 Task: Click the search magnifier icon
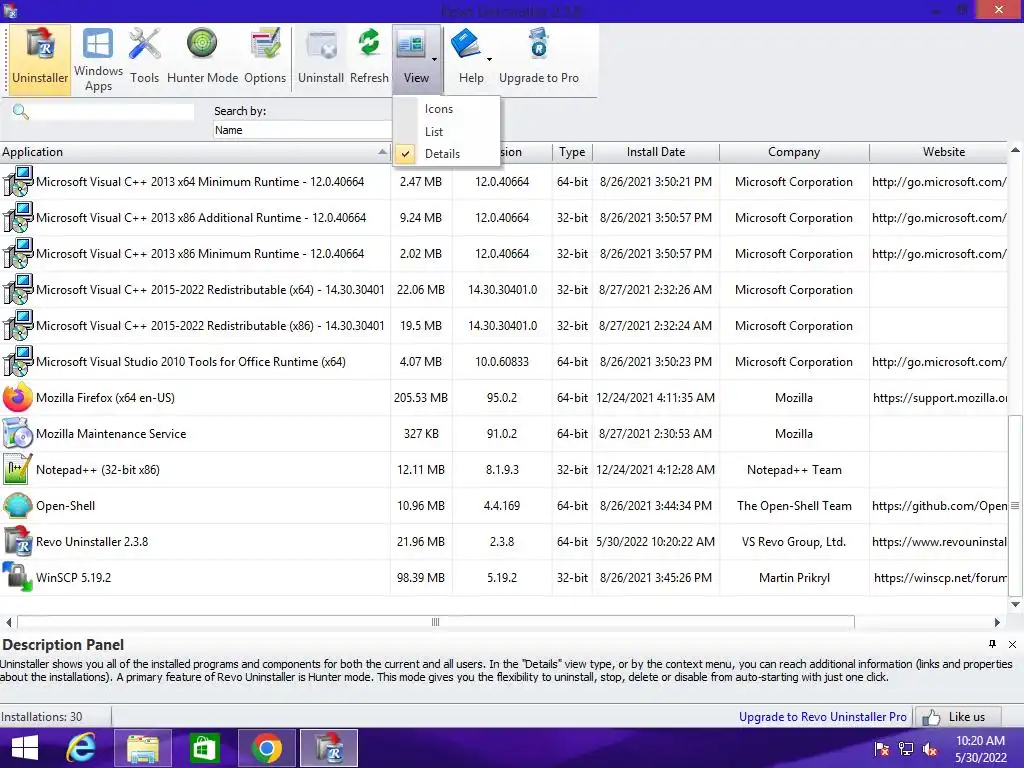tap(20, 112)
